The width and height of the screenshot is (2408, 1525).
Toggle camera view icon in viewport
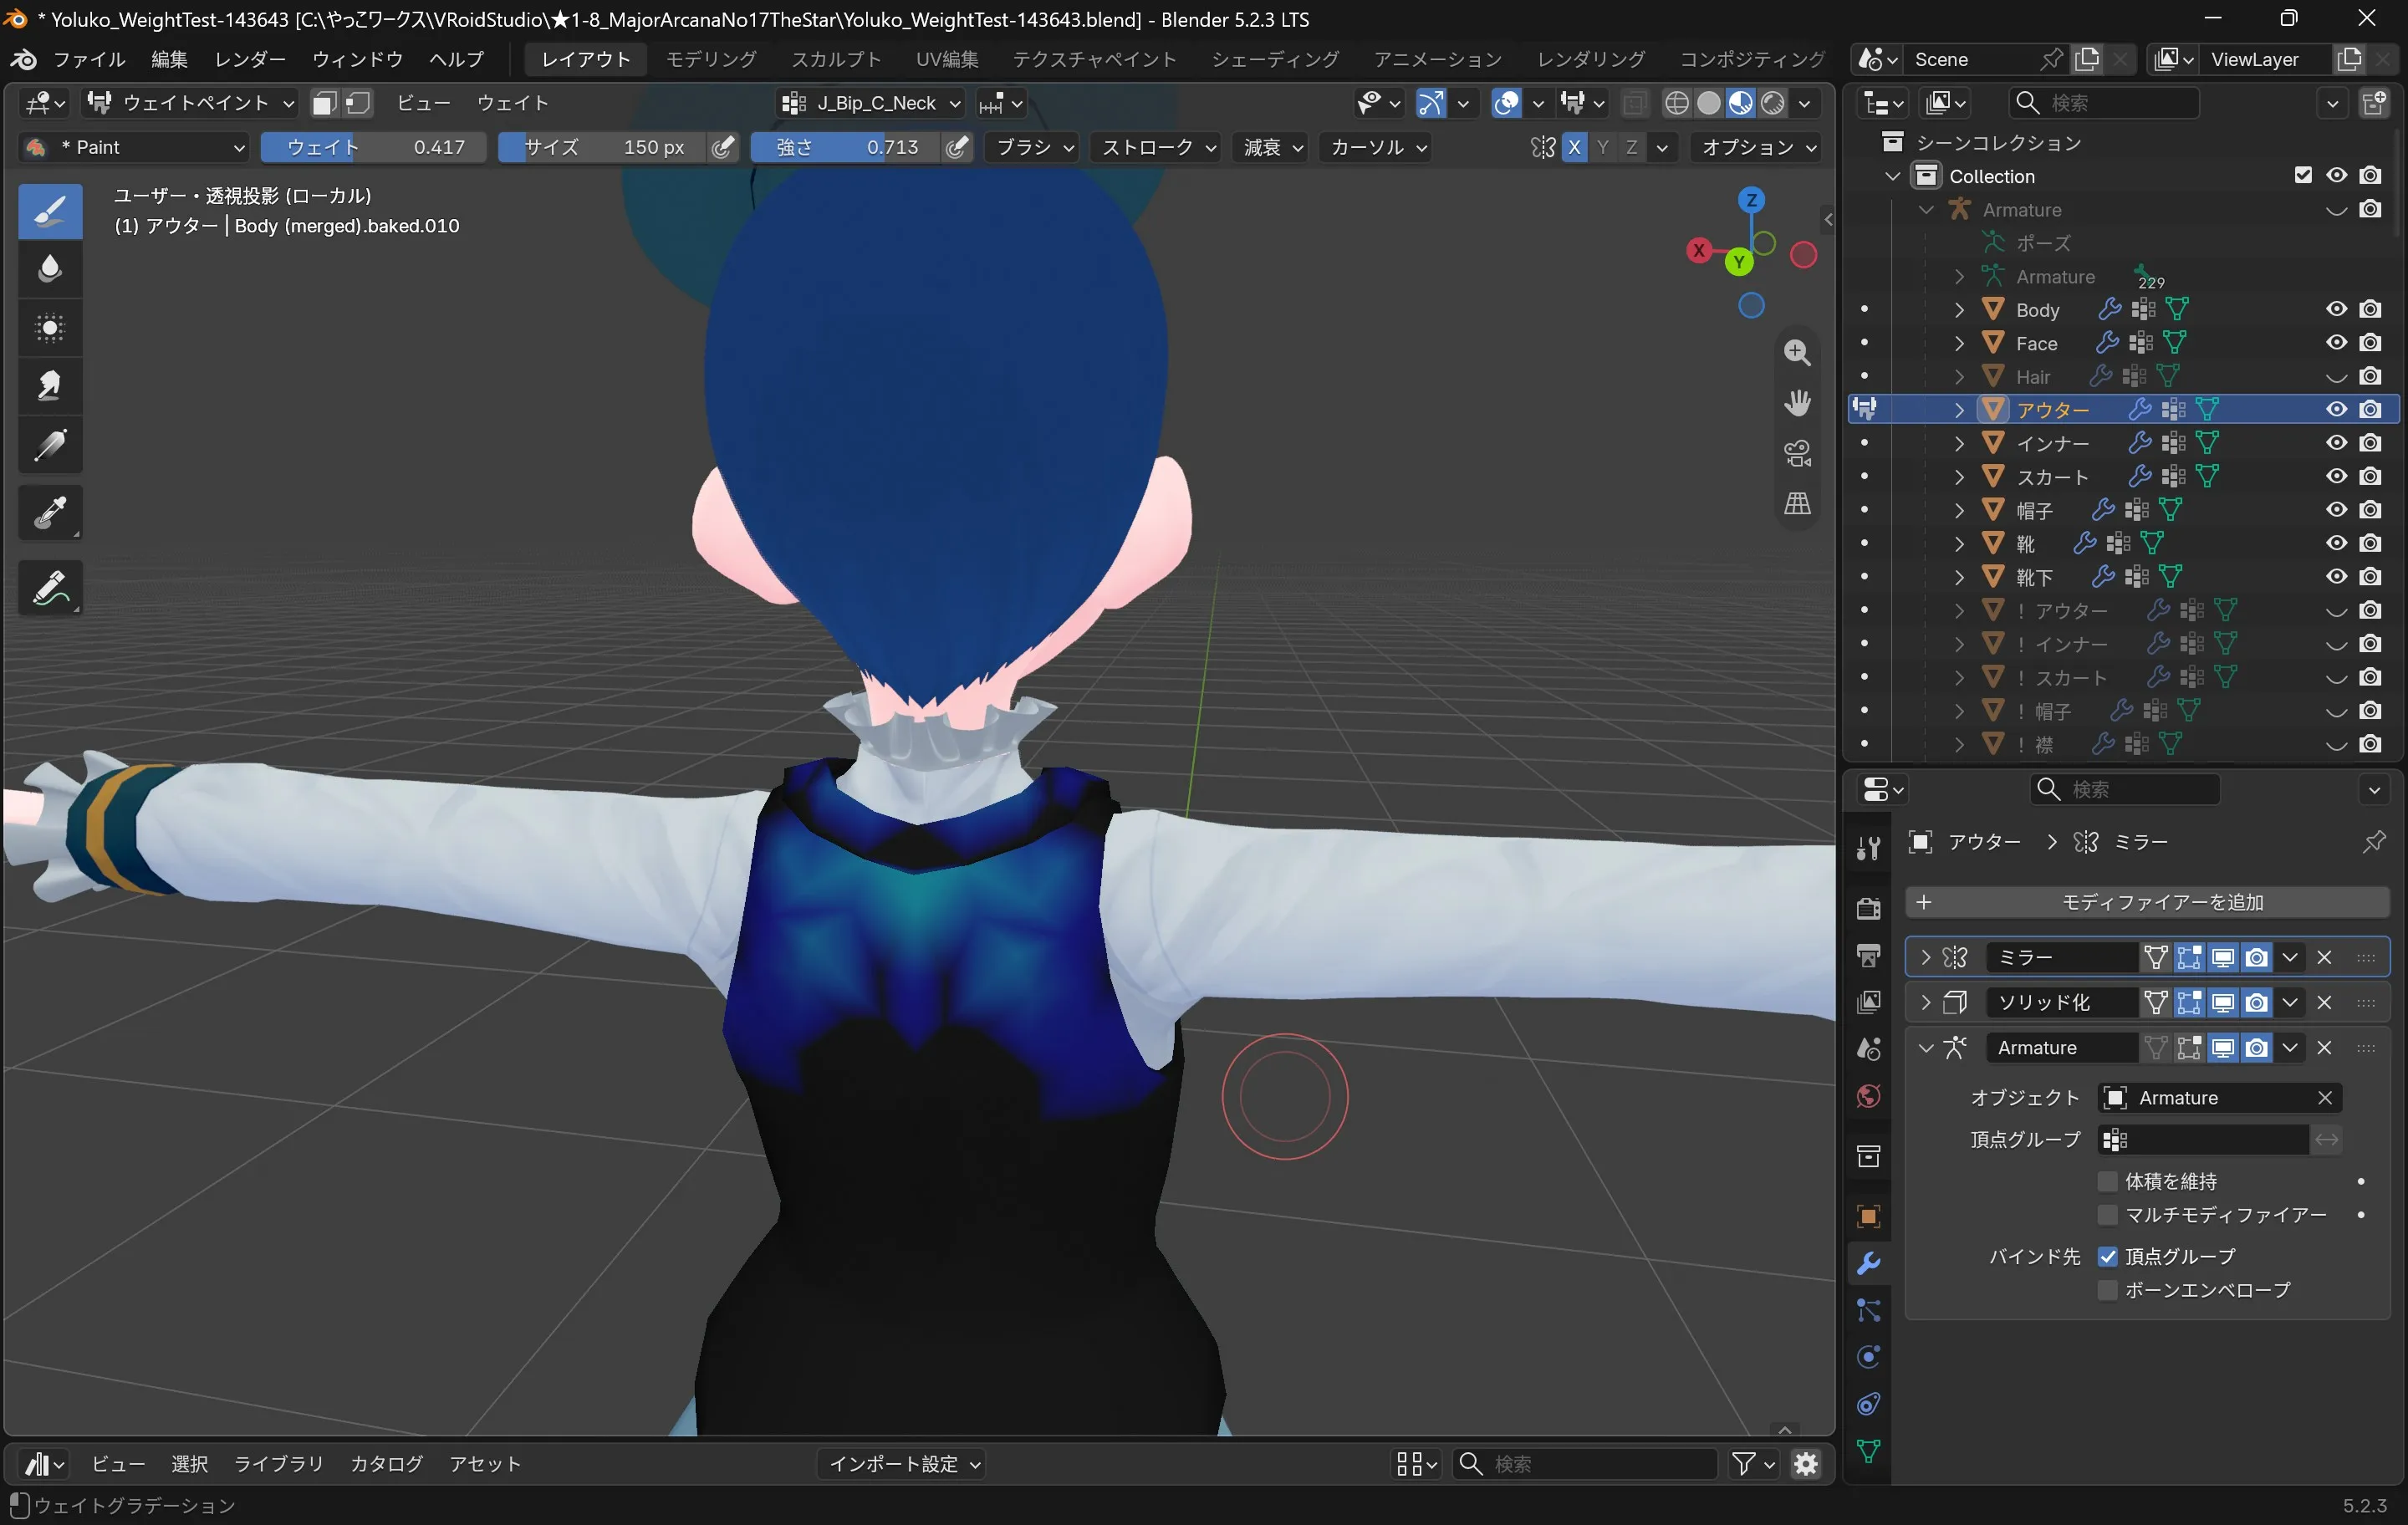[1797, 453]
